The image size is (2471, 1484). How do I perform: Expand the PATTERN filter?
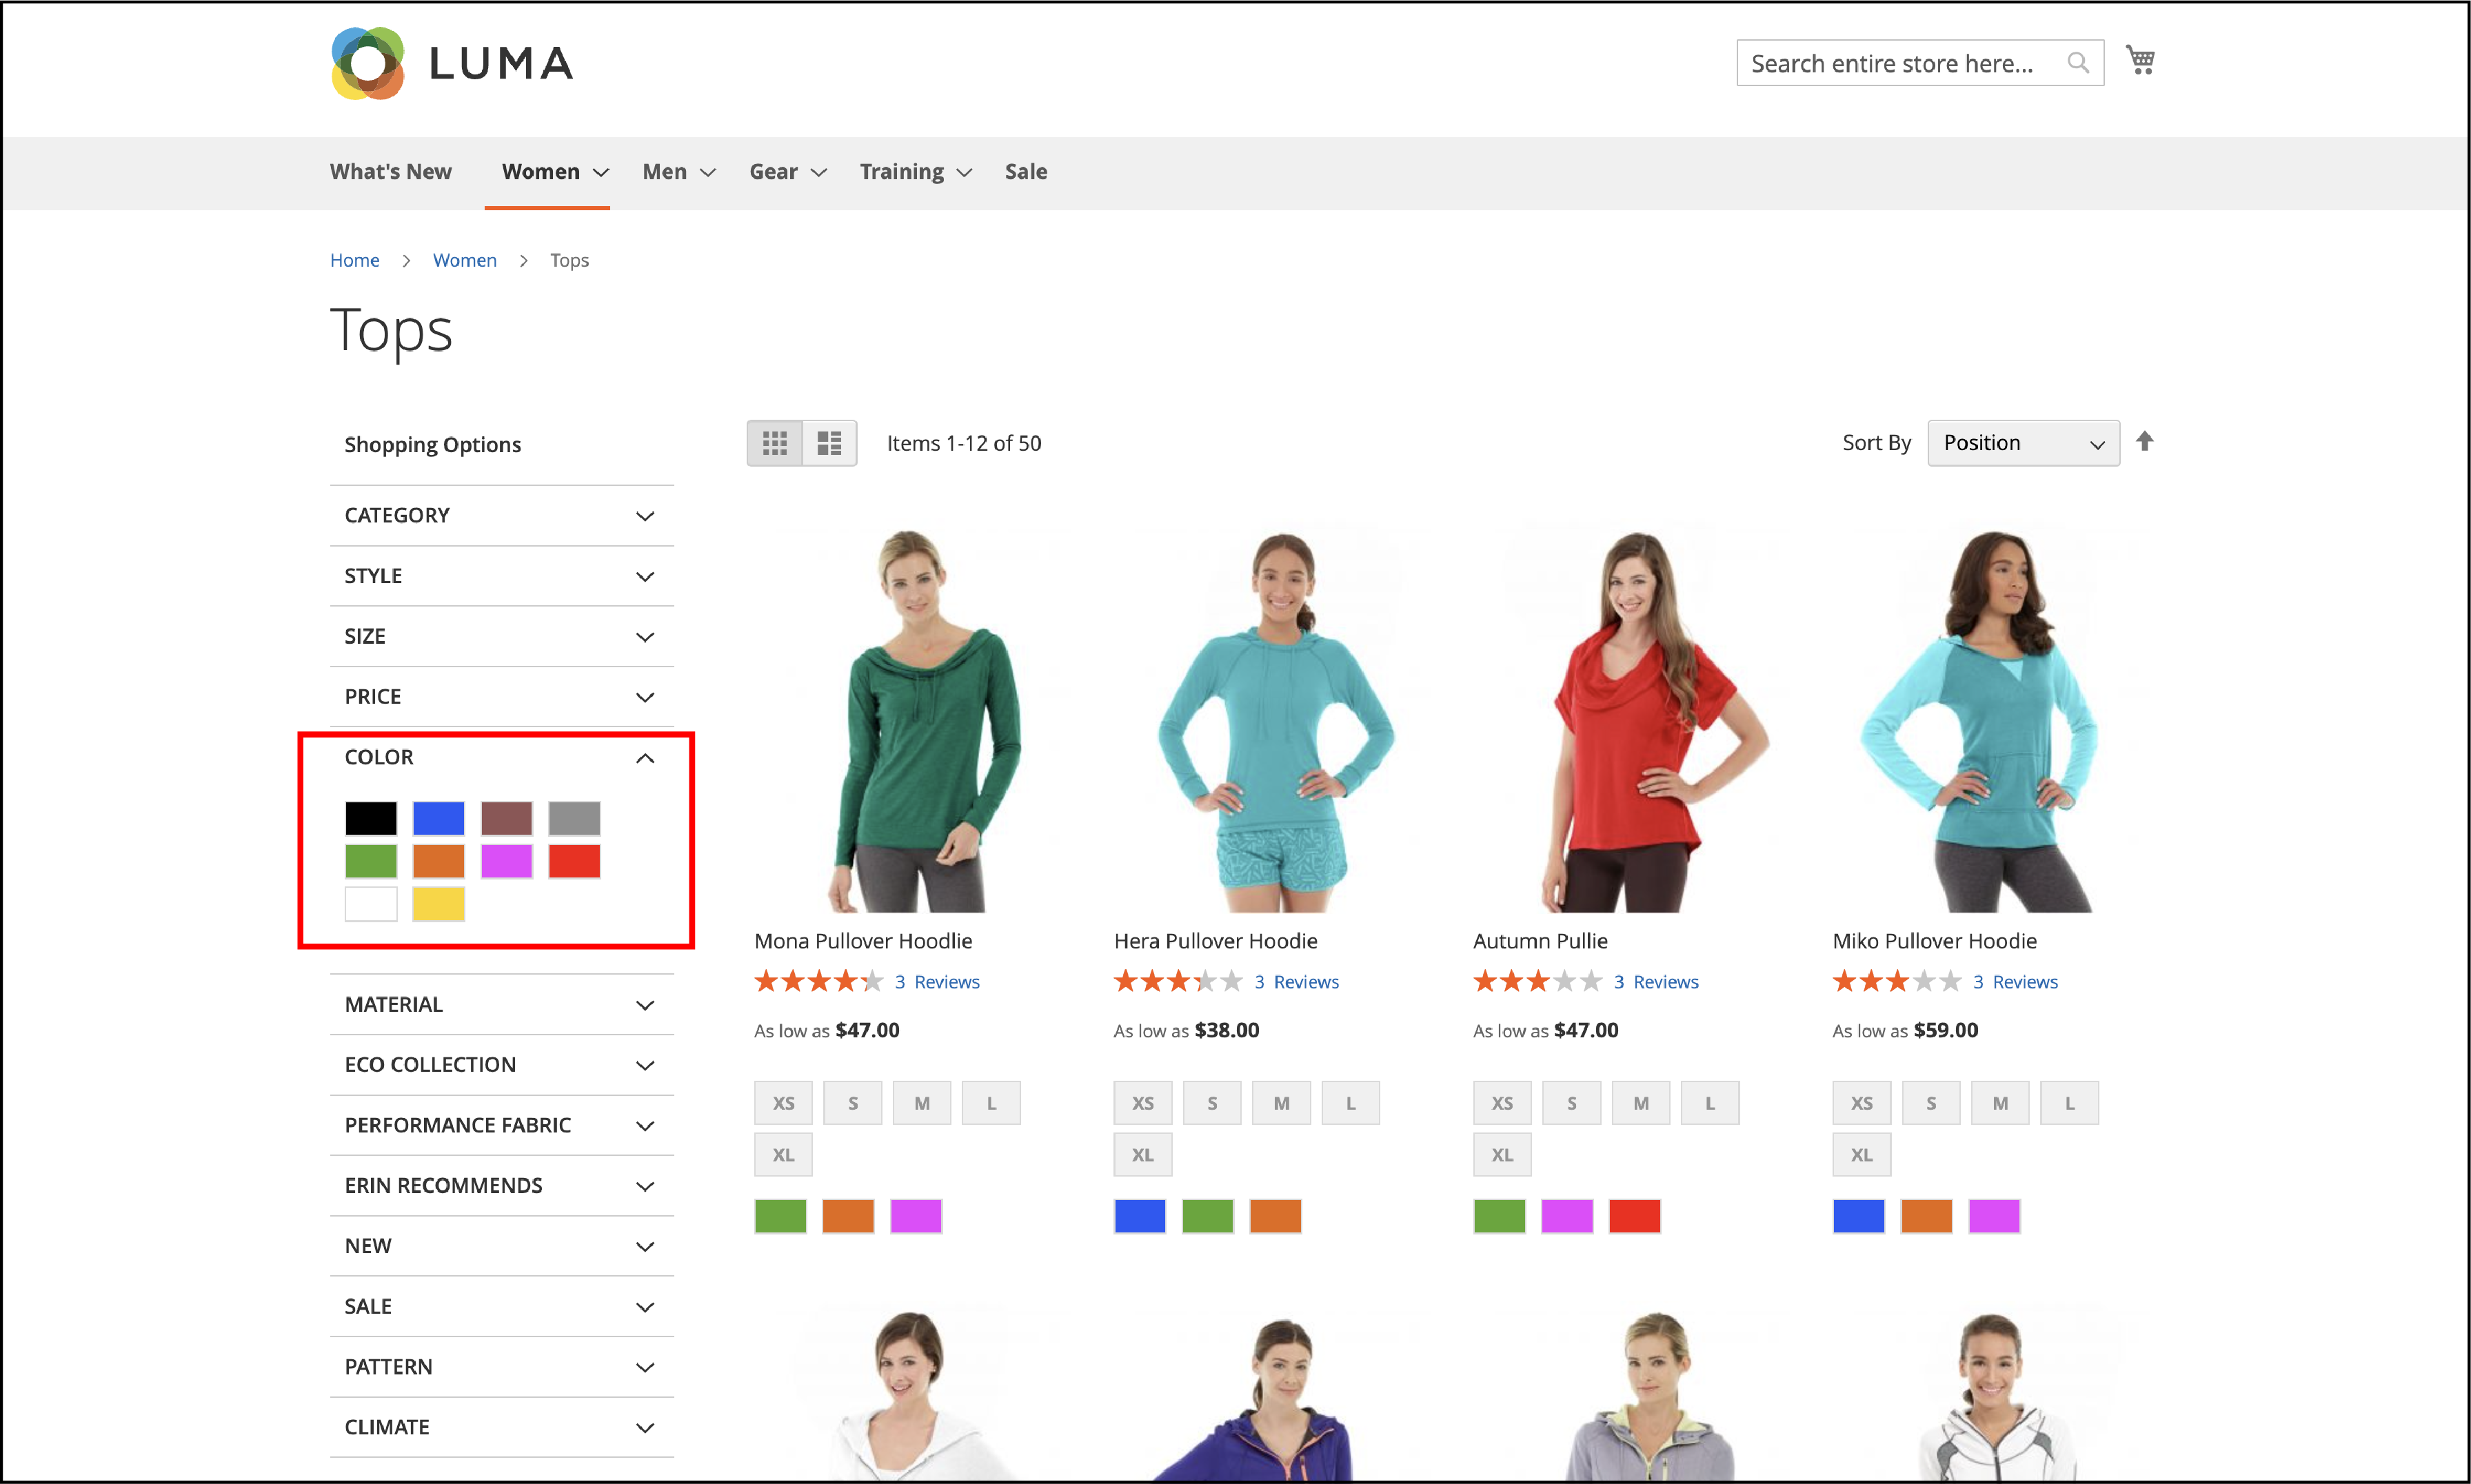(502, 1367)
